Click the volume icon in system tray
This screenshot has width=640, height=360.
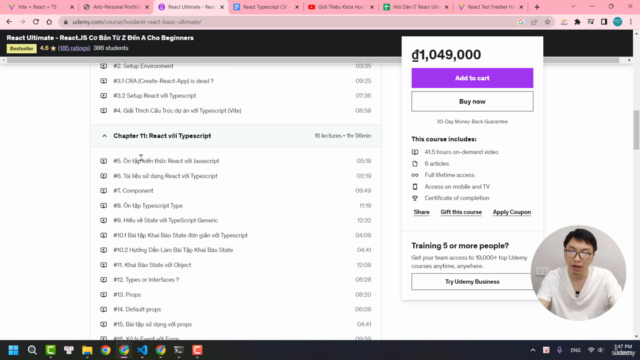[601, 350]
